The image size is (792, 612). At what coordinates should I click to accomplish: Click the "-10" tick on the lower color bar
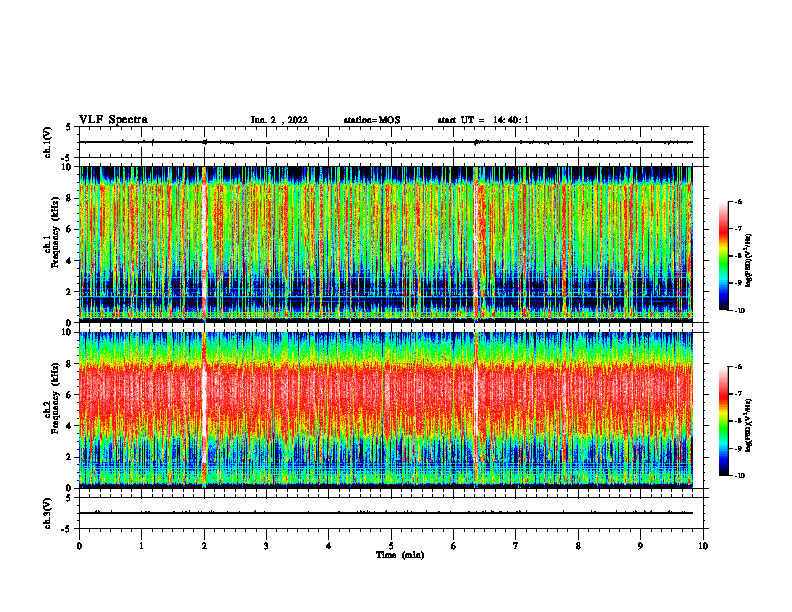click(740, 476)
